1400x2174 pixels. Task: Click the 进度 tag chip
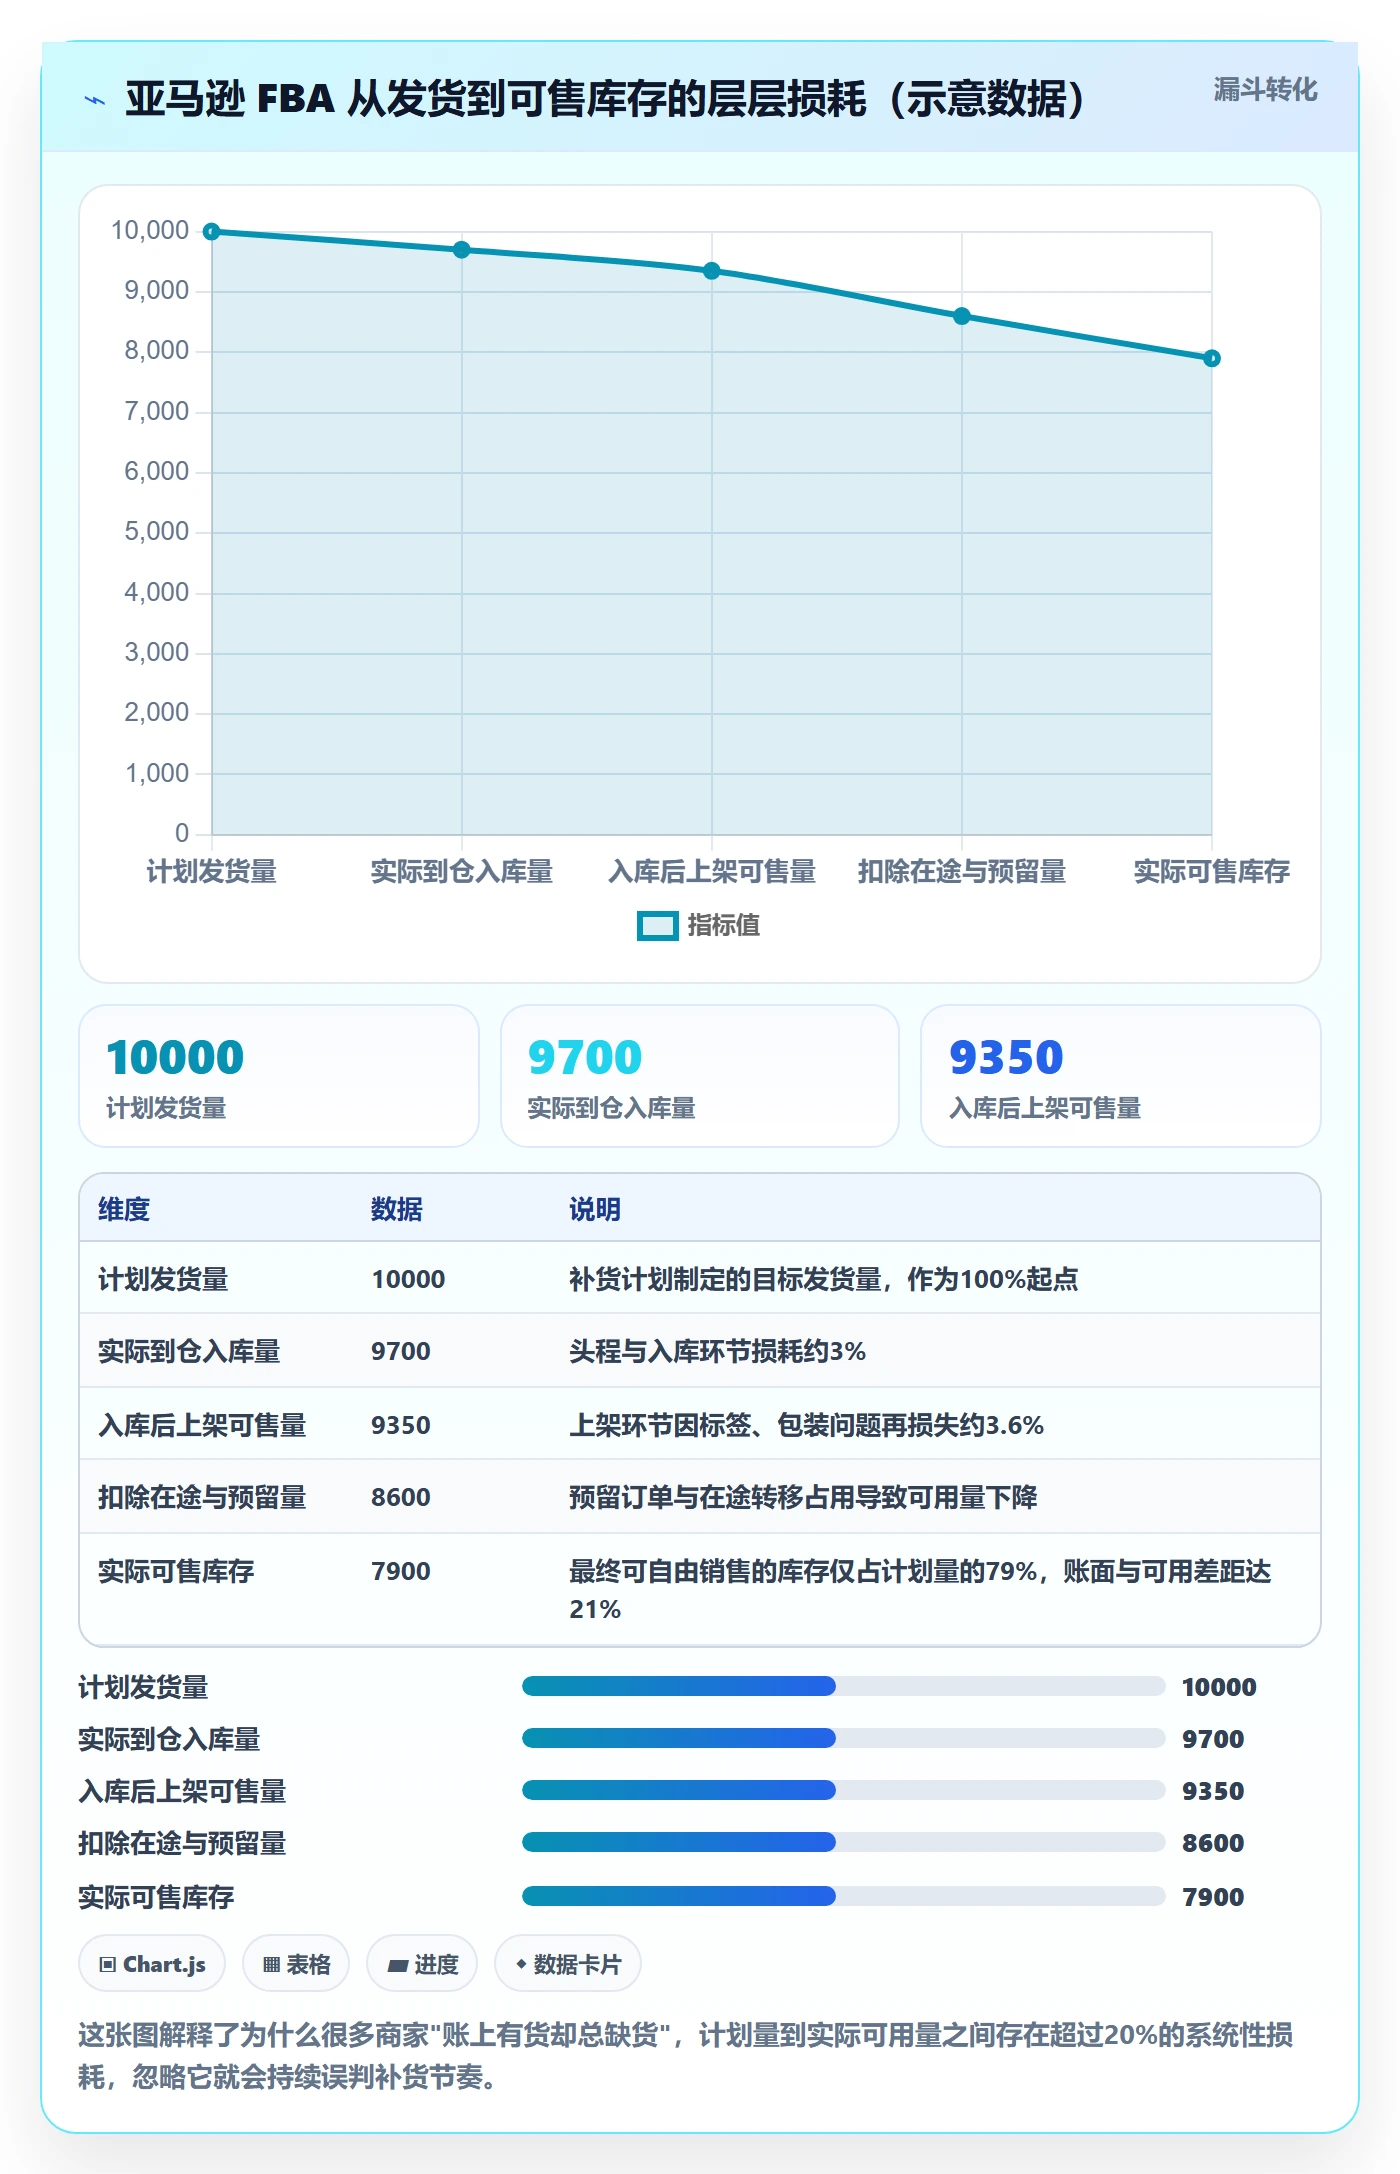pos(422,1964)
